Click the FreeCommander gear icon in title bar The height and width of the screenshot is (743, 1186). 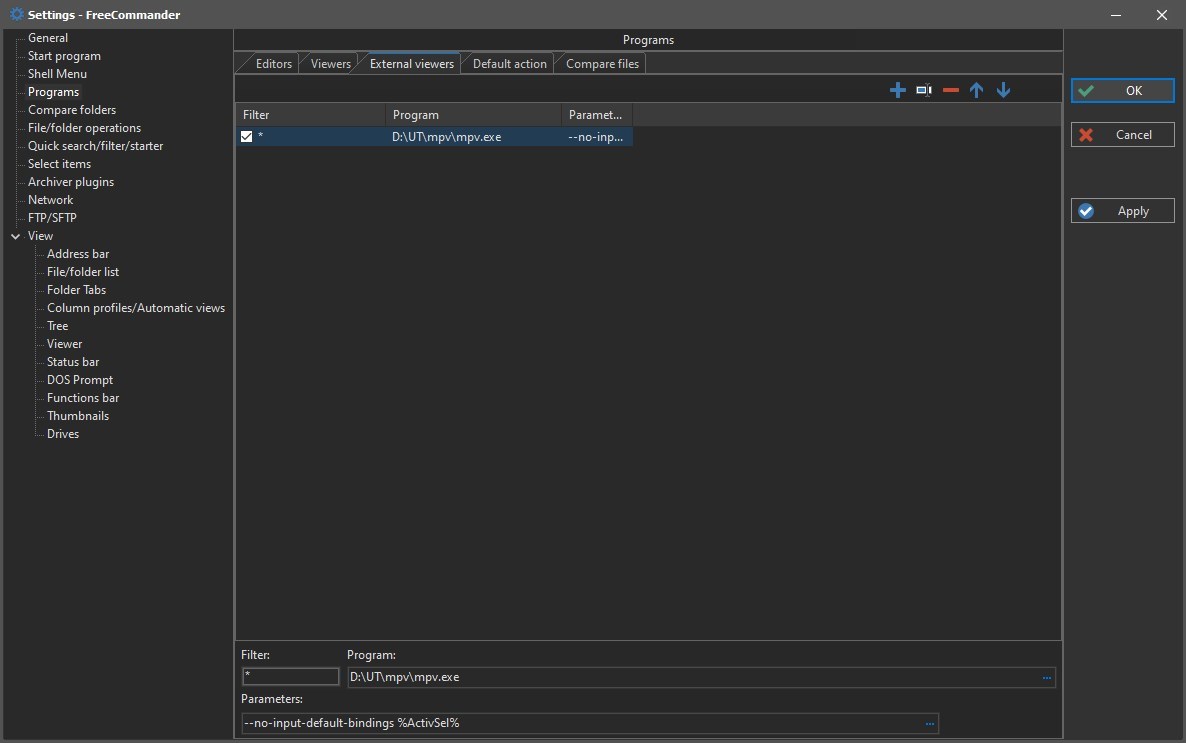(17, 14)
